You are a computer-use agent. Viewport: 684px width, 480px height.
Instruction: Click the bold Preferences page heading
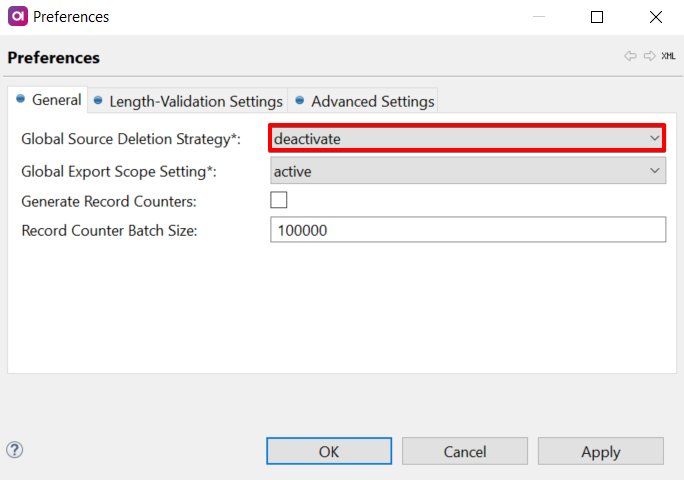click(53, 58)
